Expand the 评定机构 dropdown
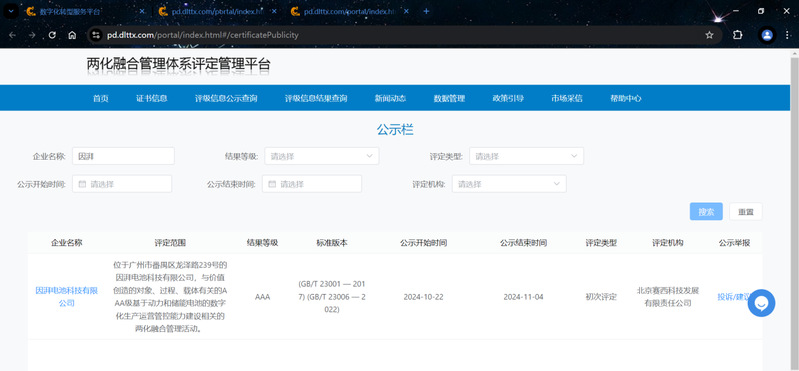 pos(509,184)
